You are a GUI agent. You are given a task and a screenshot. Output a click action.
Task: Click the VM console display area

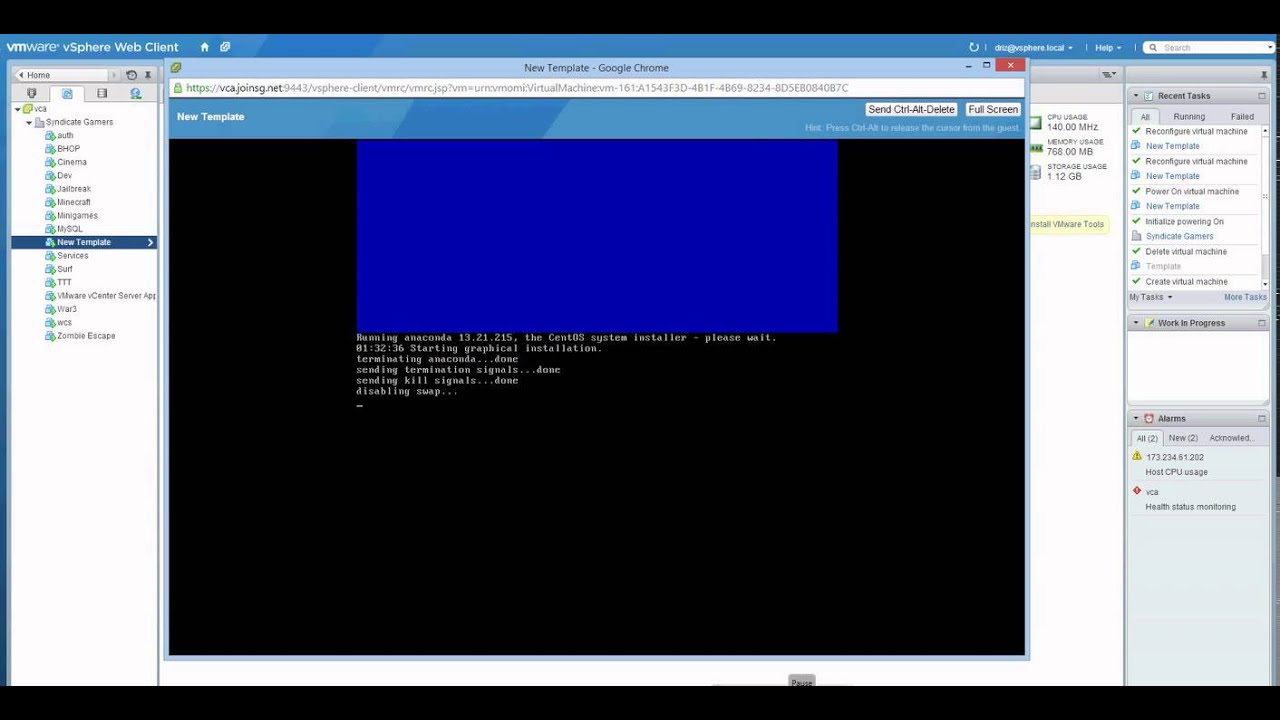pos(597,397)
